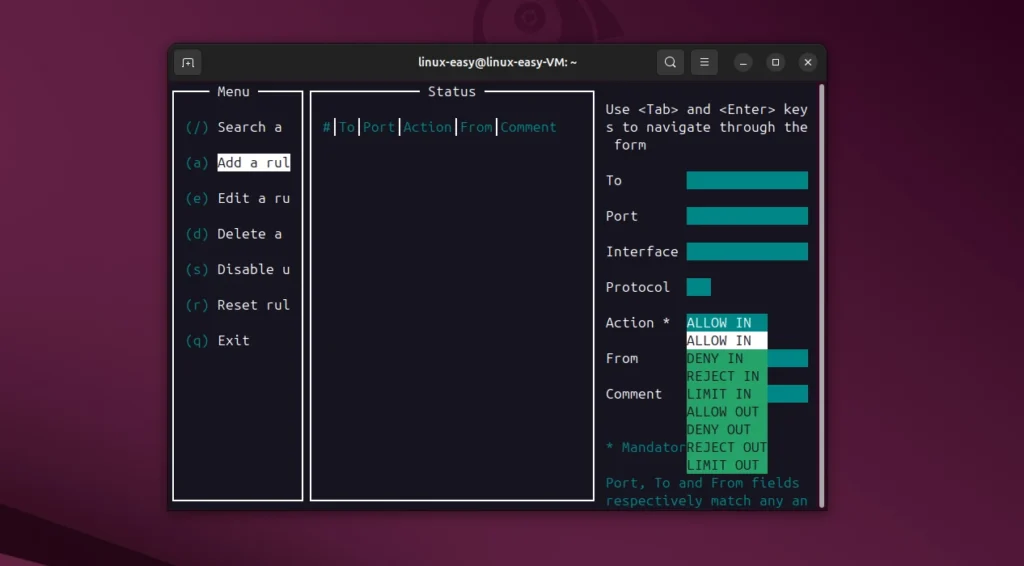The image size is (1024, 566).
Task: Click the Comment column header
Action: pos(528,127)
